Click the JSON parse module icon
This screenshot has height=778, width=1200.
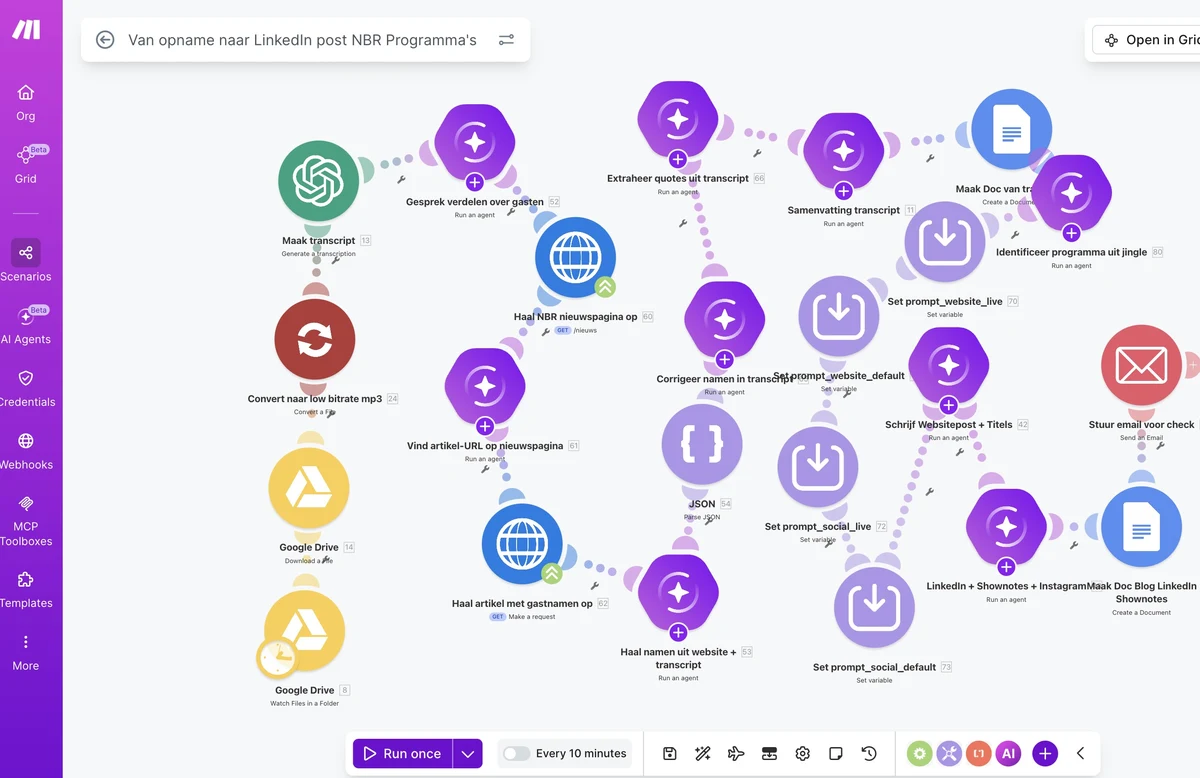pyautogui.click(x=702, y=445)
